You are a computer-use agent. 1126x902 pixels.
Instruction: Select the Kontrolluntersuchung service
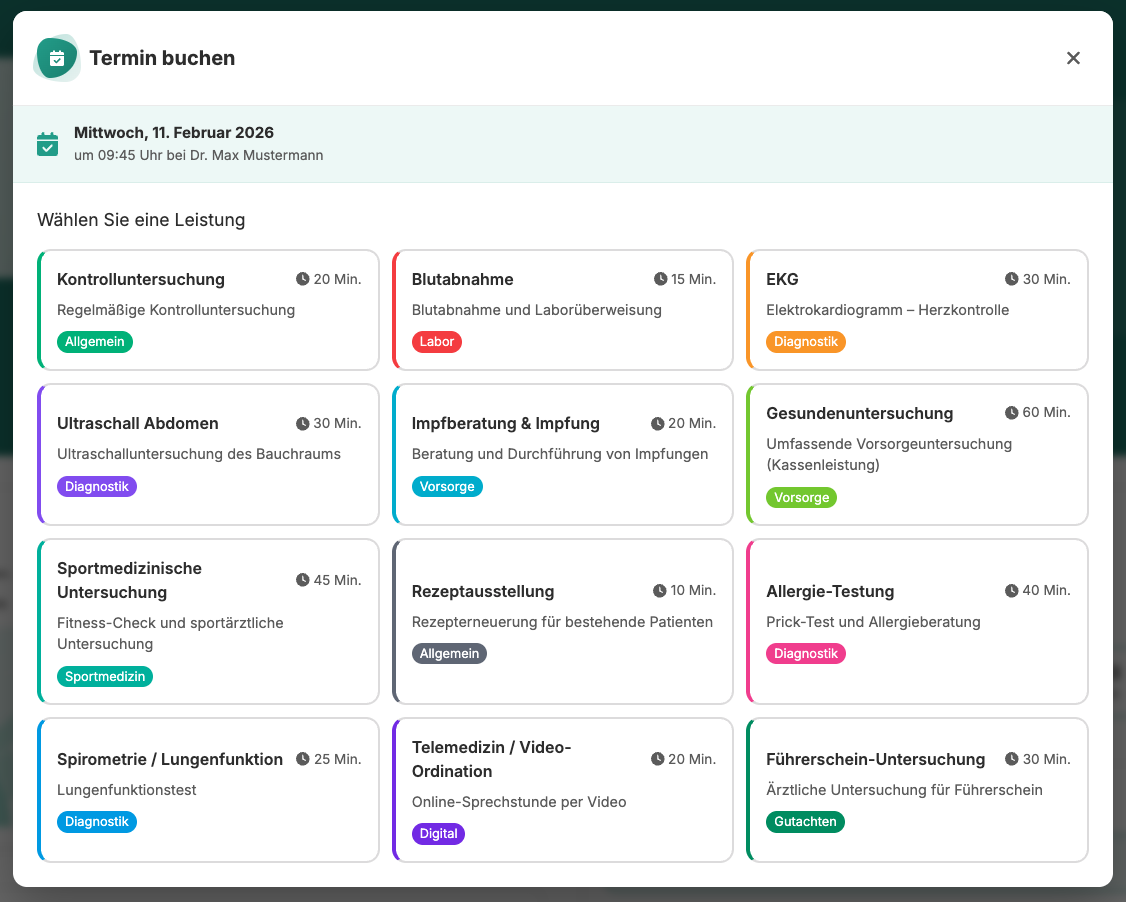208,310
